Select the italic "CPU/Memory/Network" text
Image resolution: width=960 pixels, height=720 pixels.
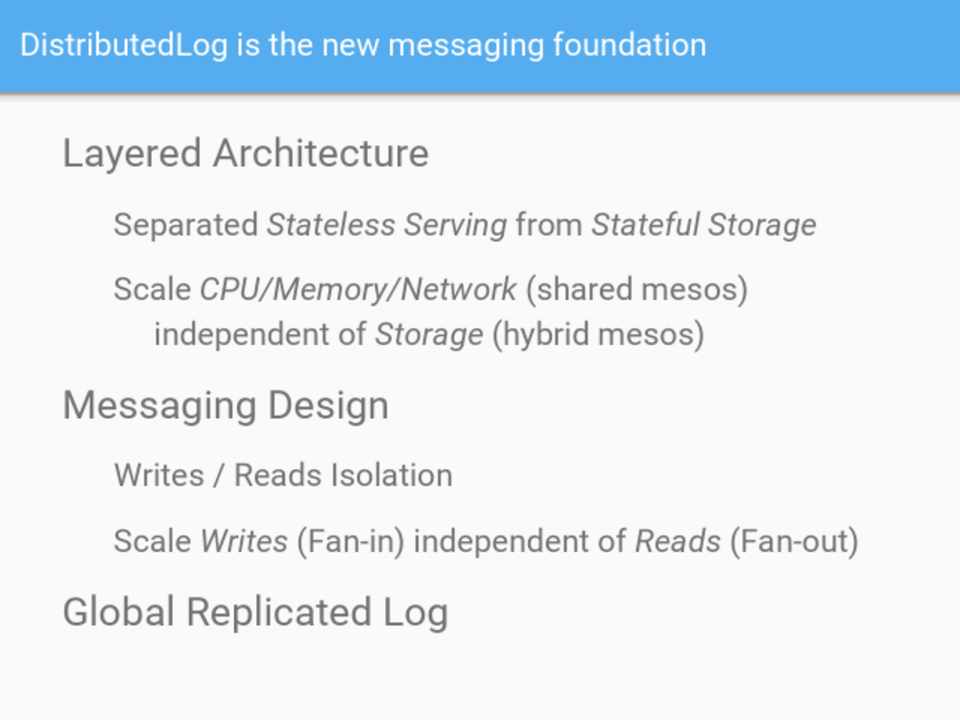[359, 289]
